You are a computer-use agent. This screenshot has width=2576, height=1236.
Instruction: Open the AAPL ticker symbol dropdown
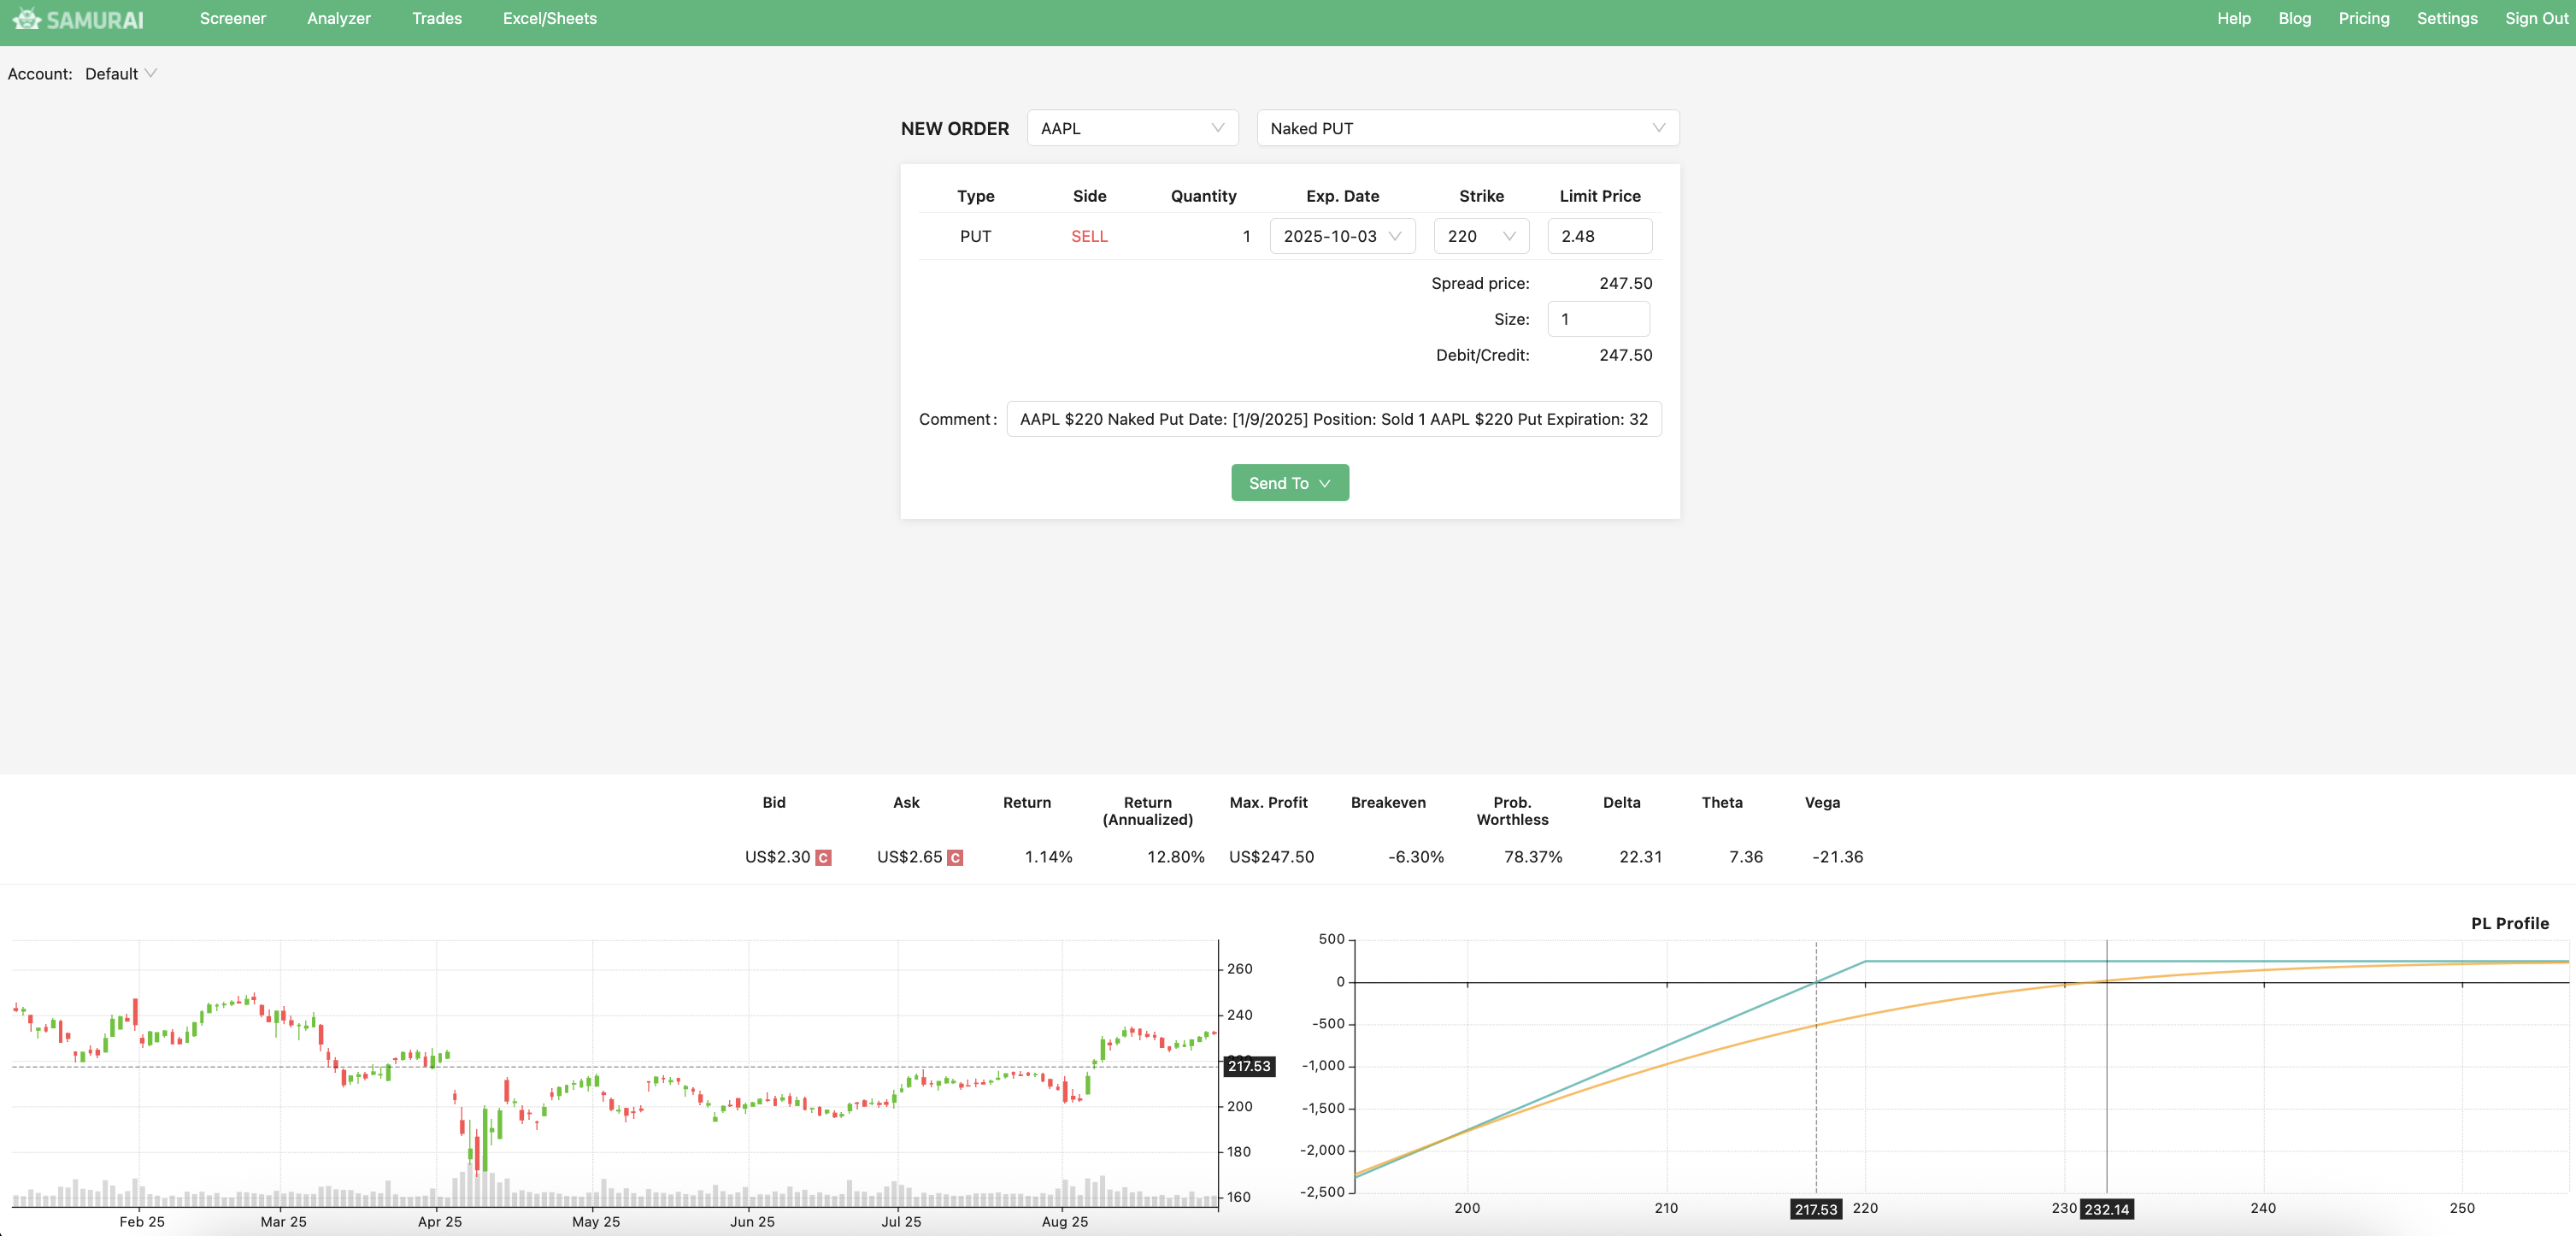point(1132,128)
